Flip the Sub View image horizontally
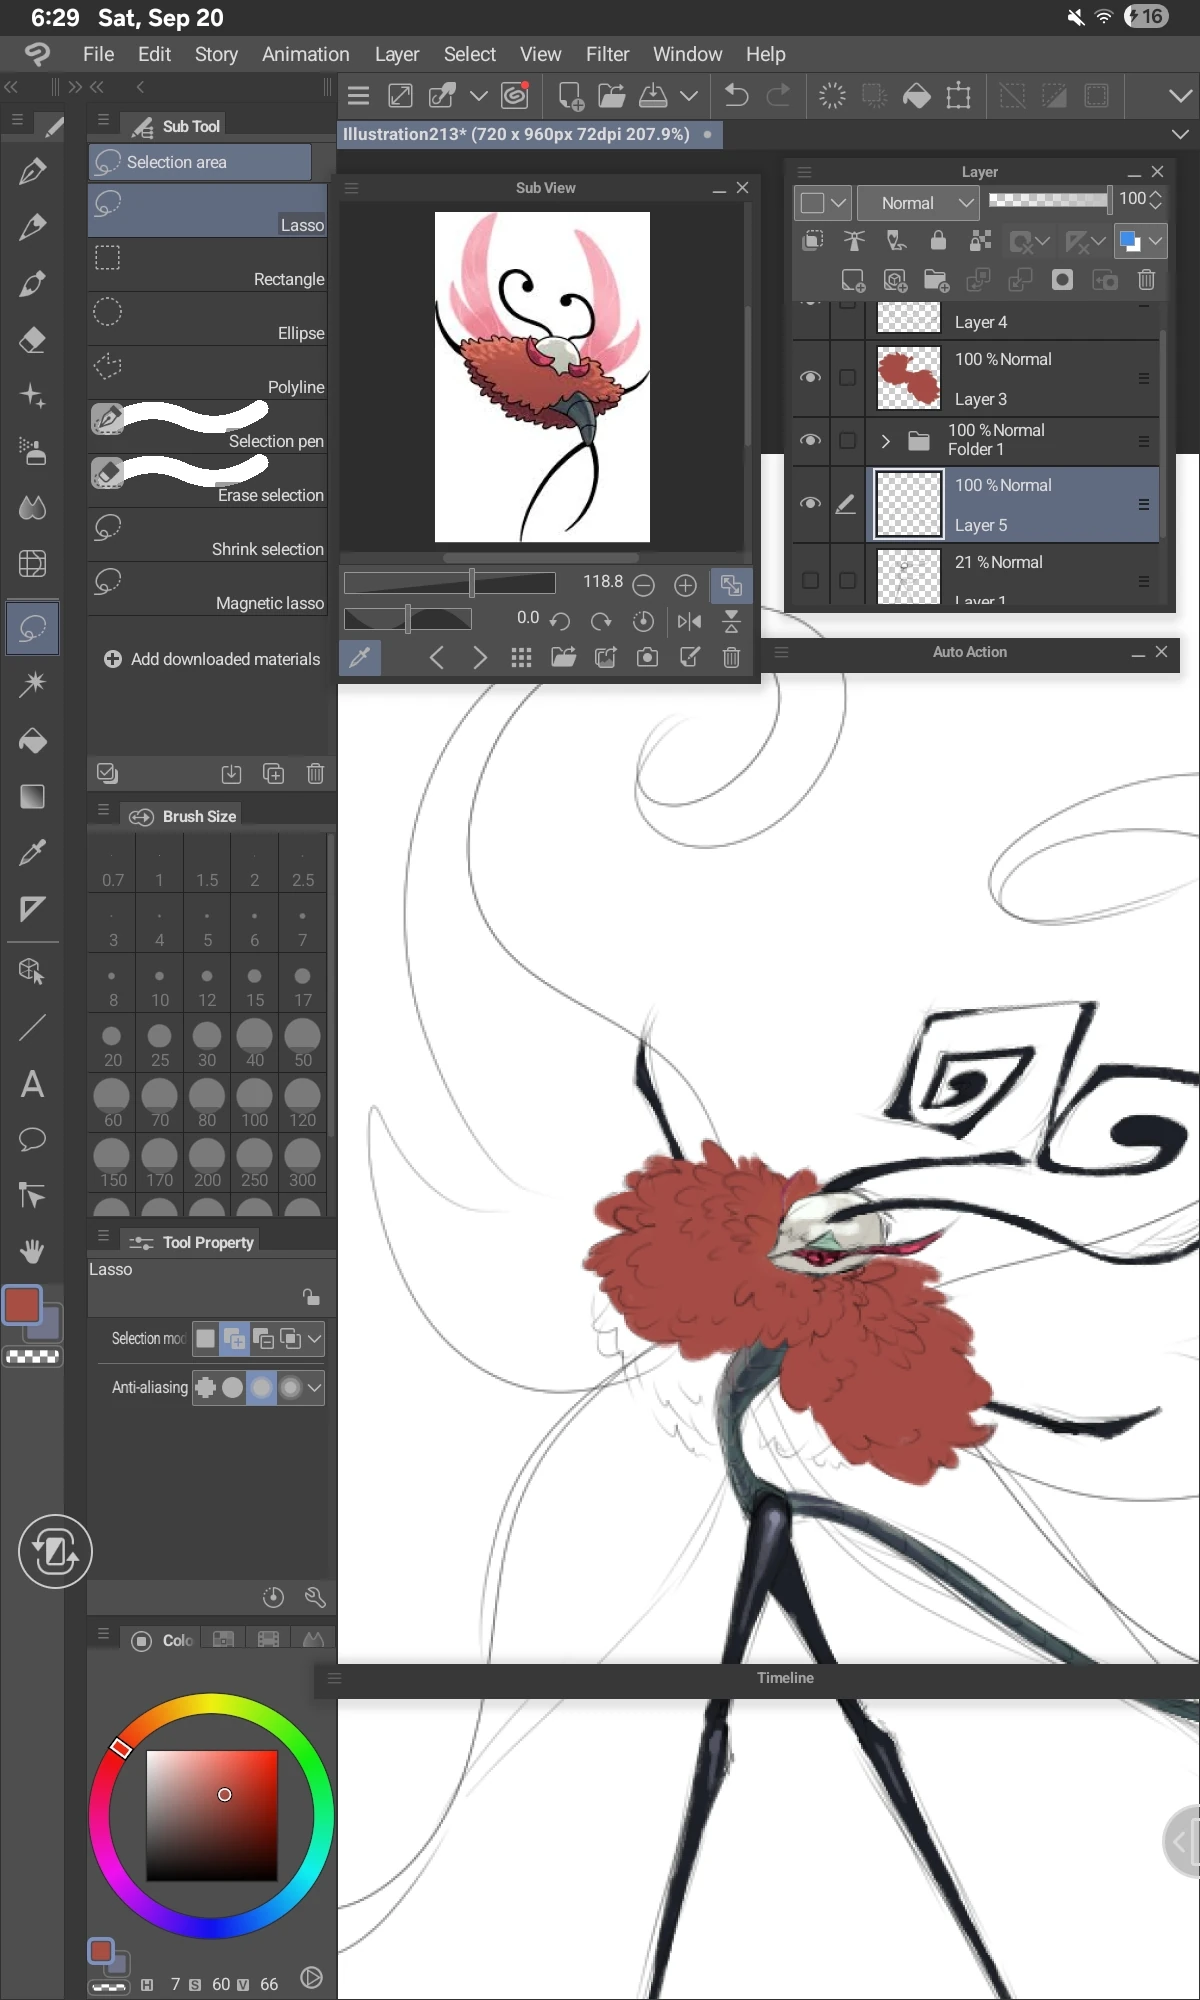The height and width of the screenshot is (2000, 1200). click(x=689, y=621)
